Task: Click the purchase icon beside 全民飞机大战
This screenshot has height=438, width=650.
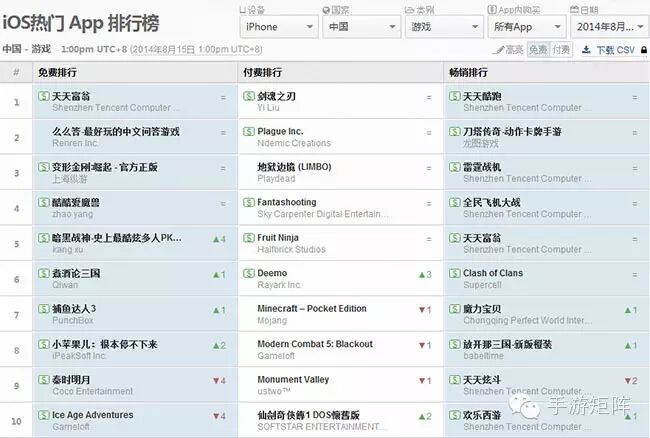Action: click(455, 202)
